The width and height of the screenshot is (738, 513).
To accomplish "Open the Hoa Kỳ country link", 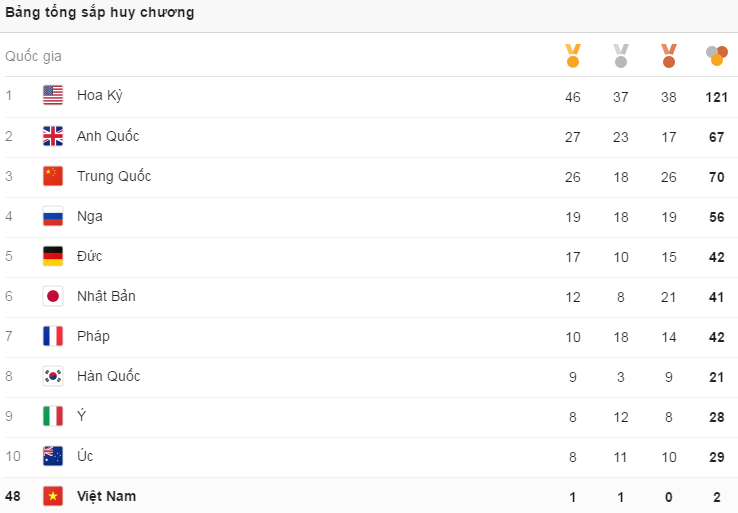I will click(x=100, y=96).
